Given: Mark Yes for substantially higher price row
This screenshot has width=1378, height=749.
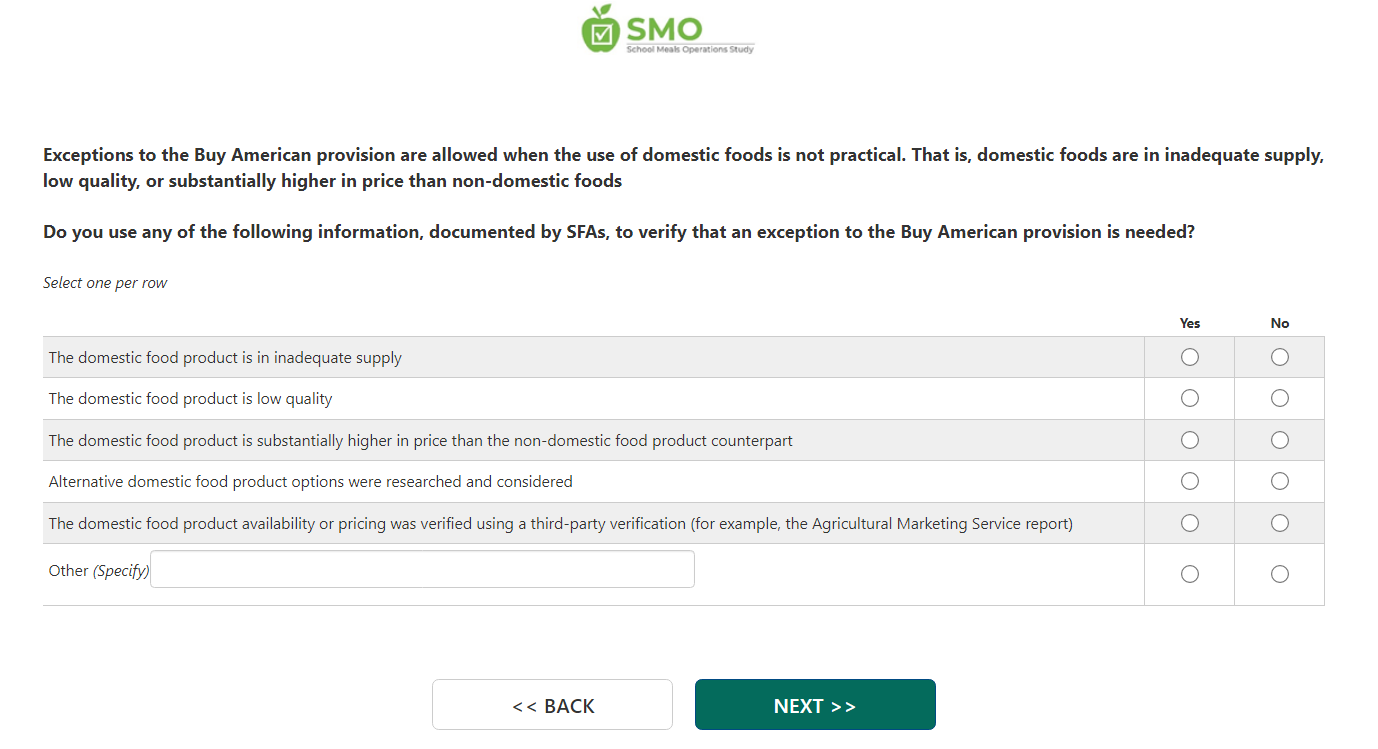Looking at the screenshot, I should [1189, 440].
